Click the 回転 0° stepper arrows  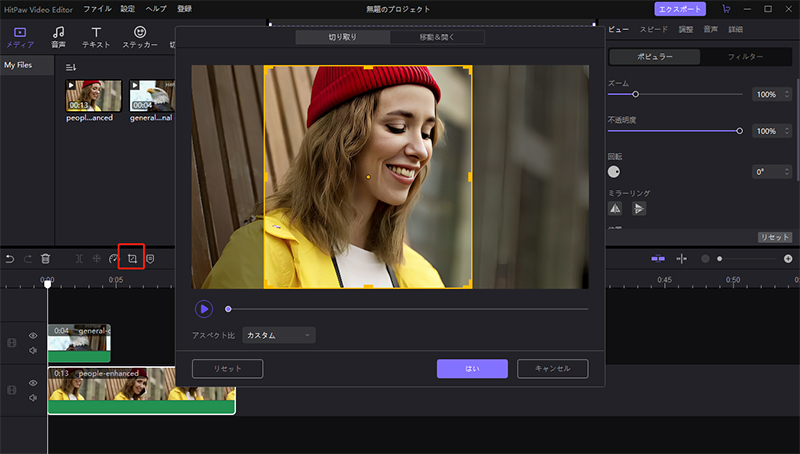[787, 172]
